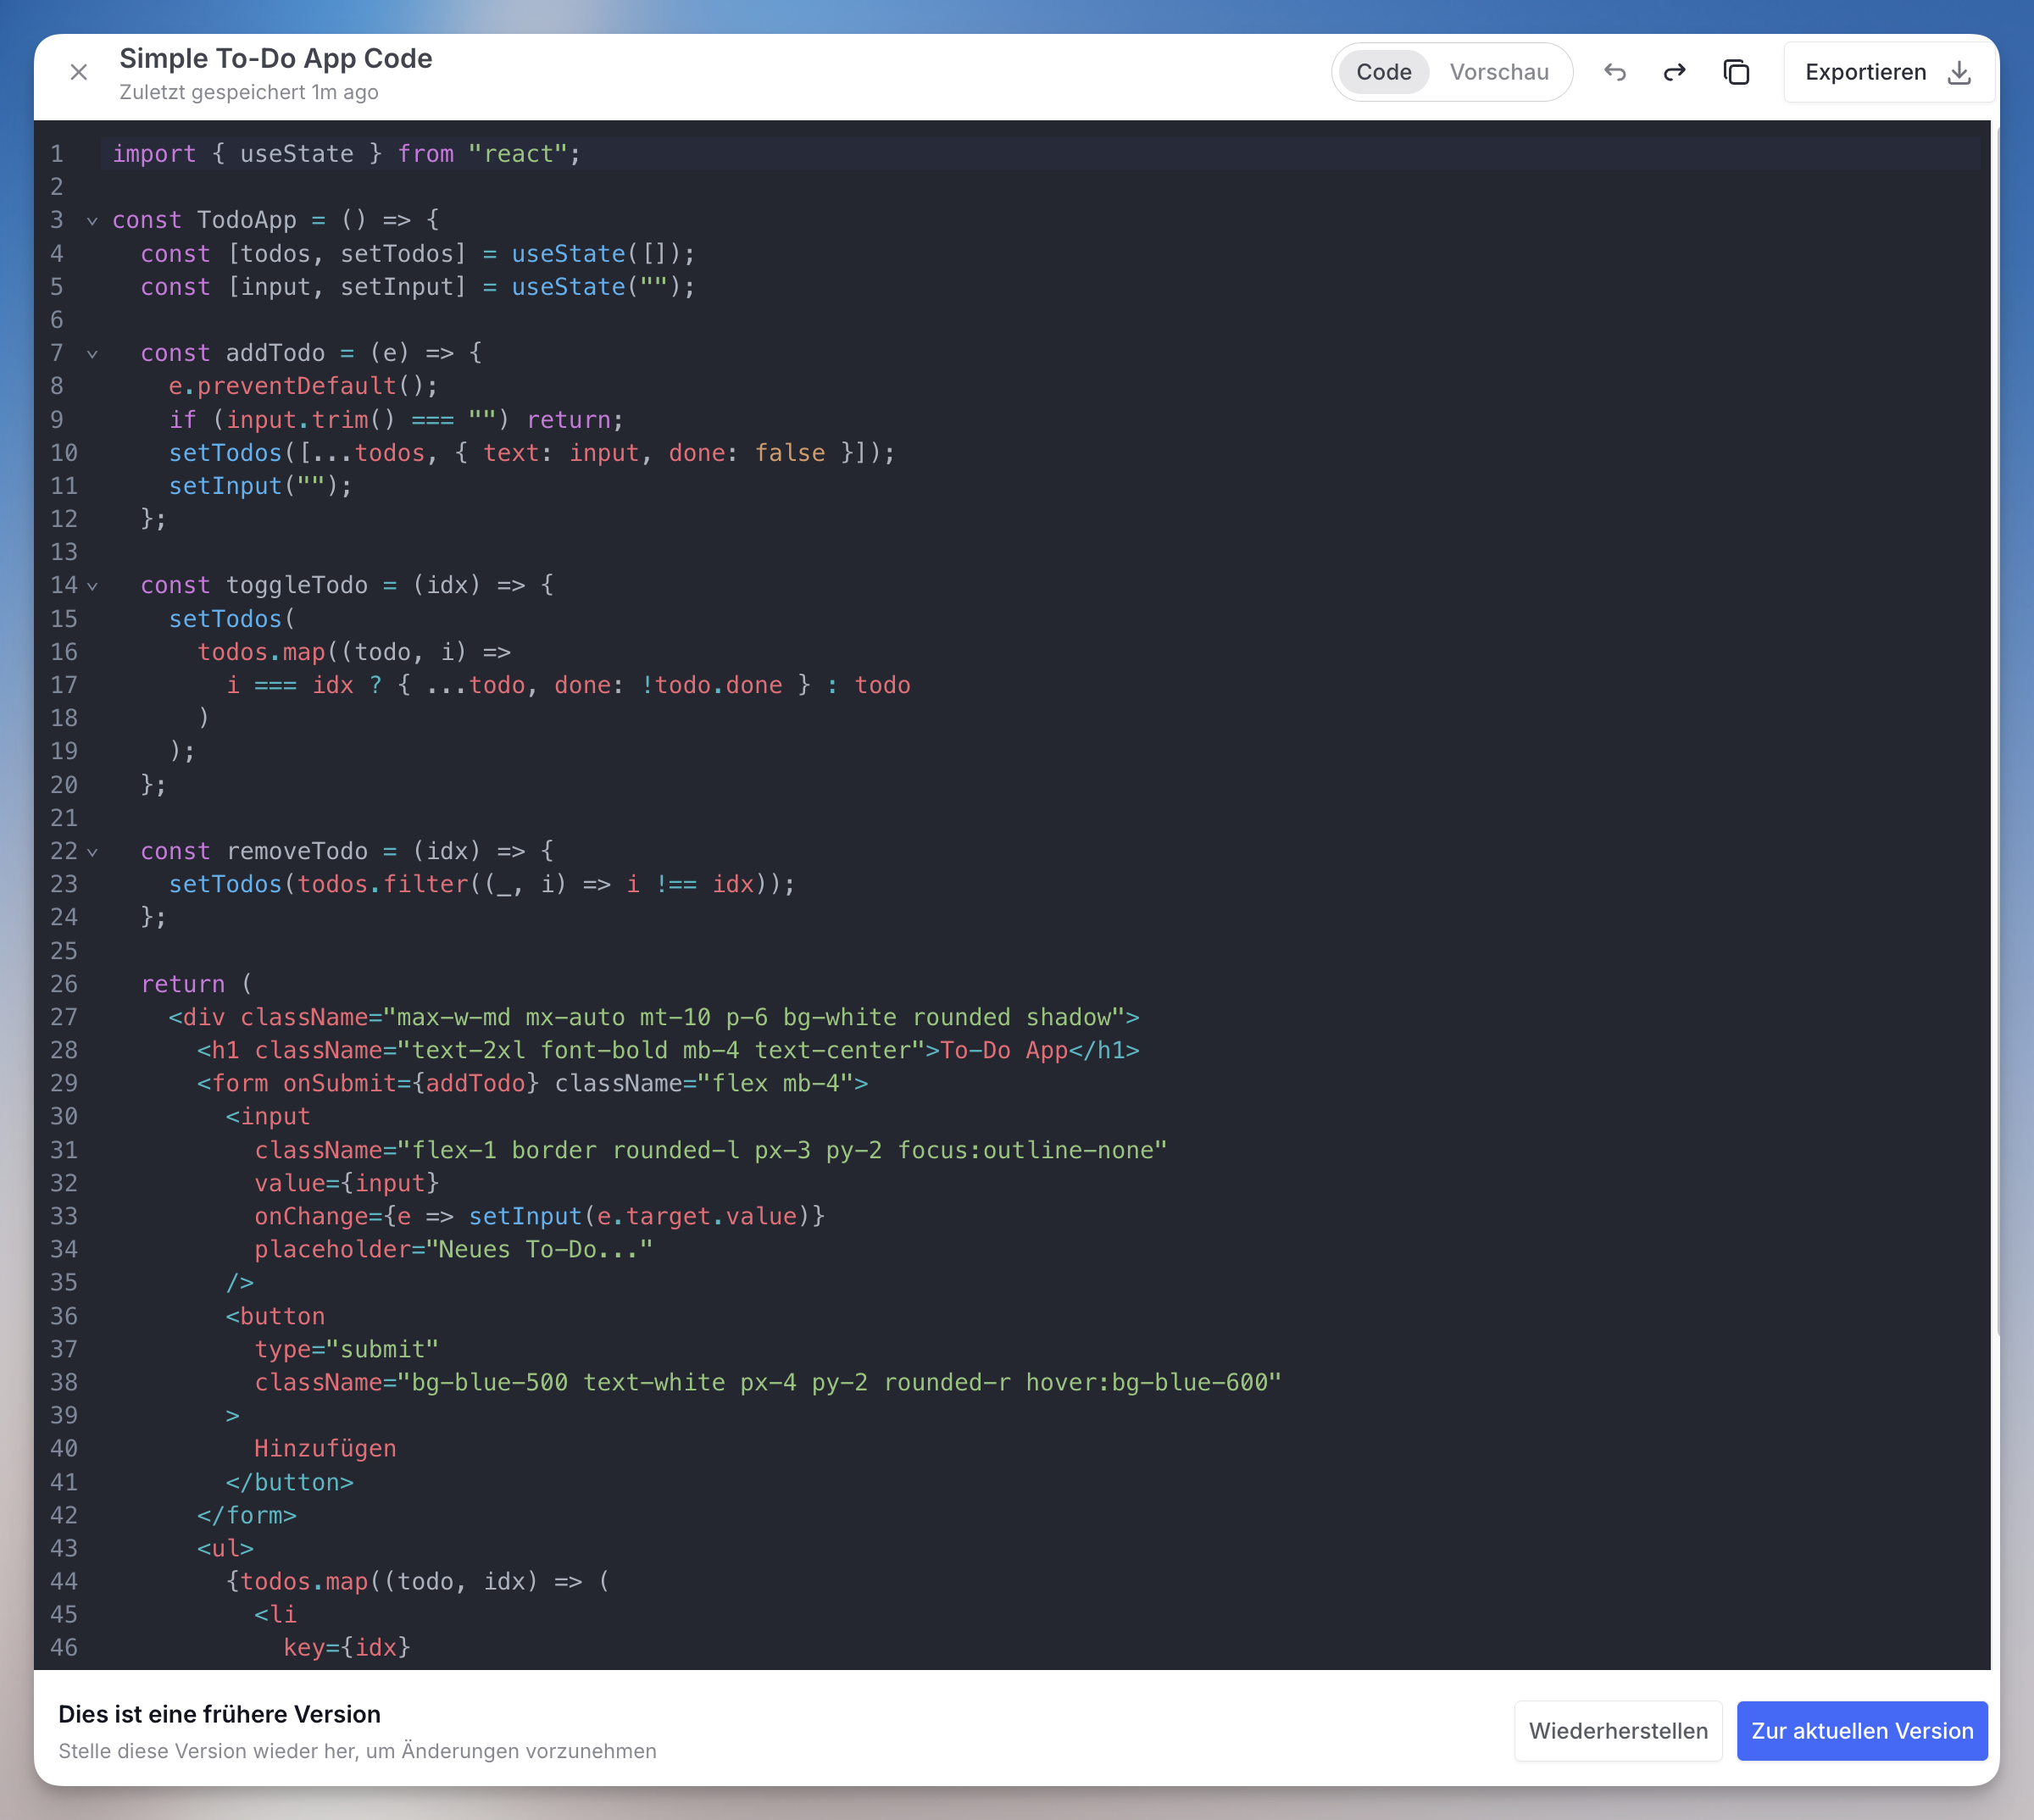The width and height of the screenshot is (2034, 1820).
Task: Fold the toggleTodo function at line 14
Action: [92, 586]
